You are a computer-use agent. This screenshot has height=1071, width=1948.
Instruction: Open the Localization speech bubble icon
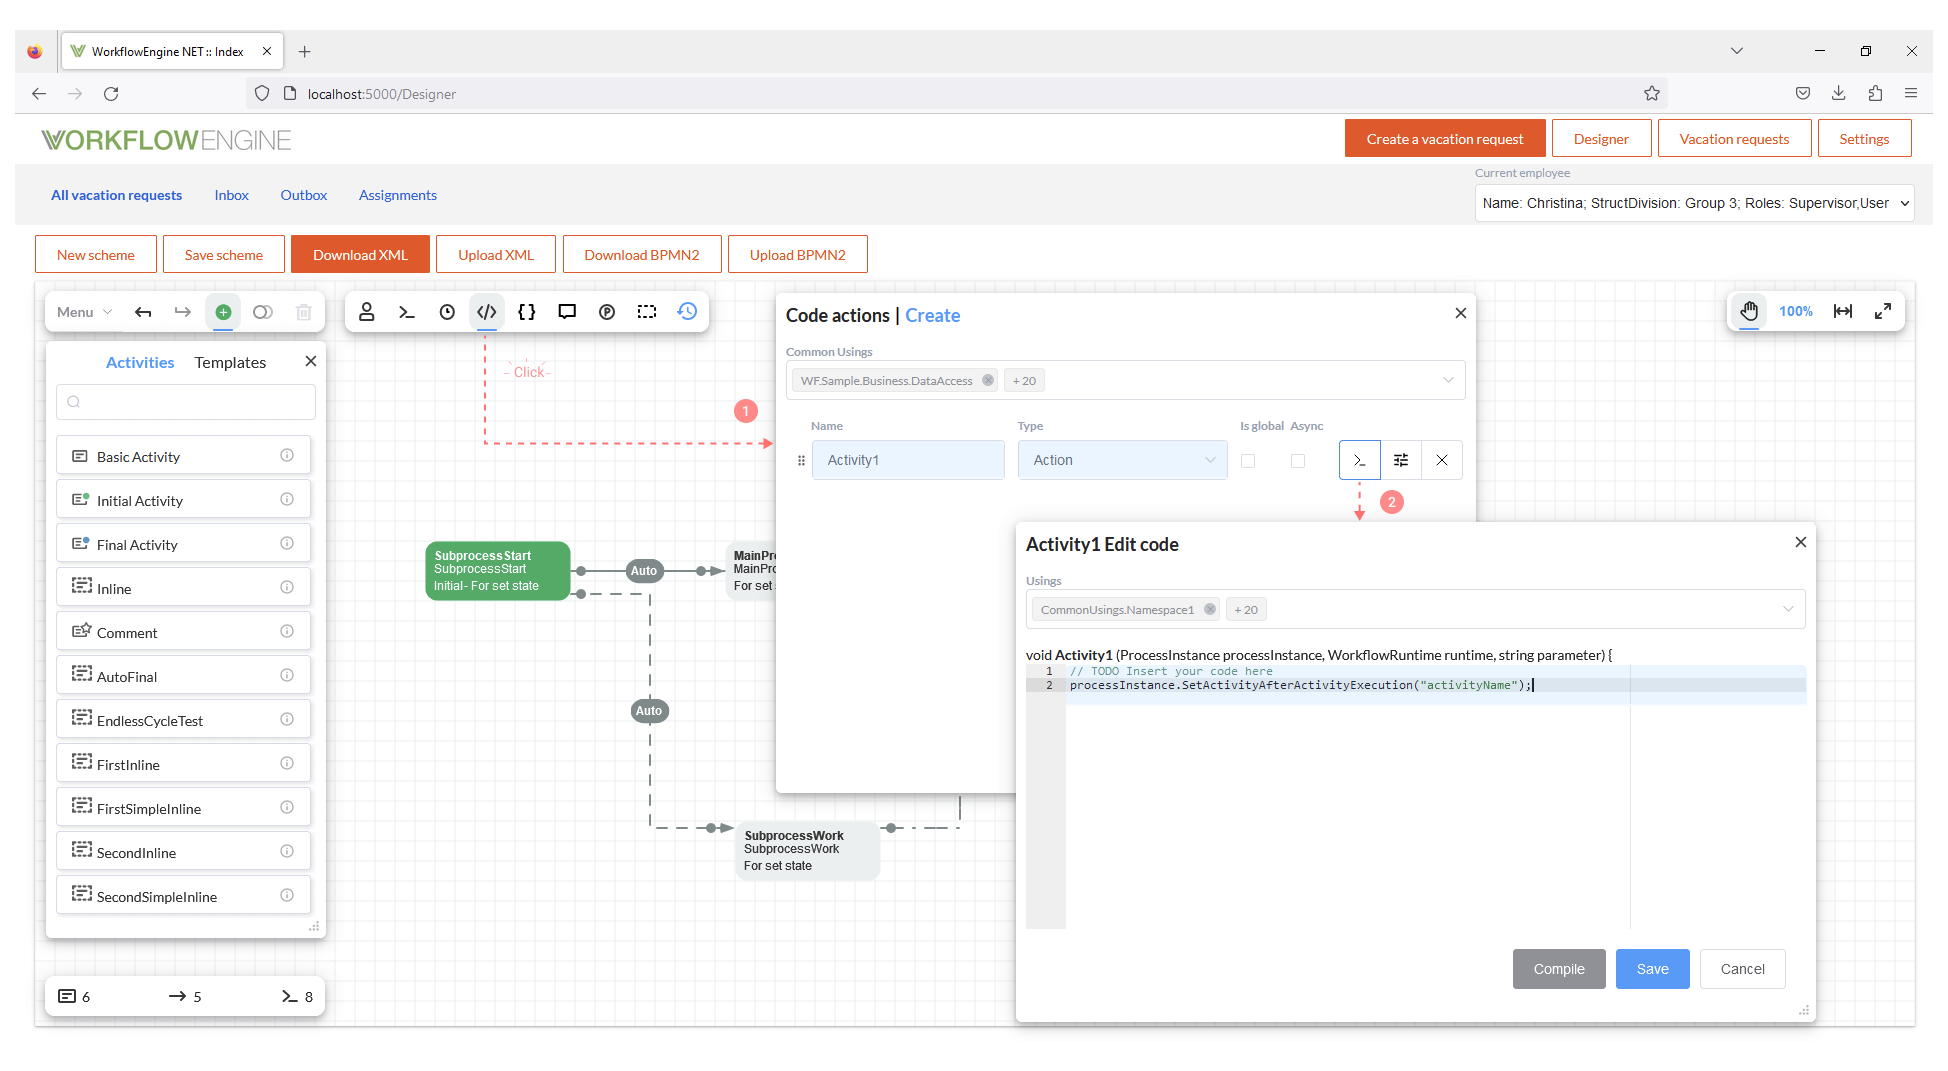click(x=567, y=312)
